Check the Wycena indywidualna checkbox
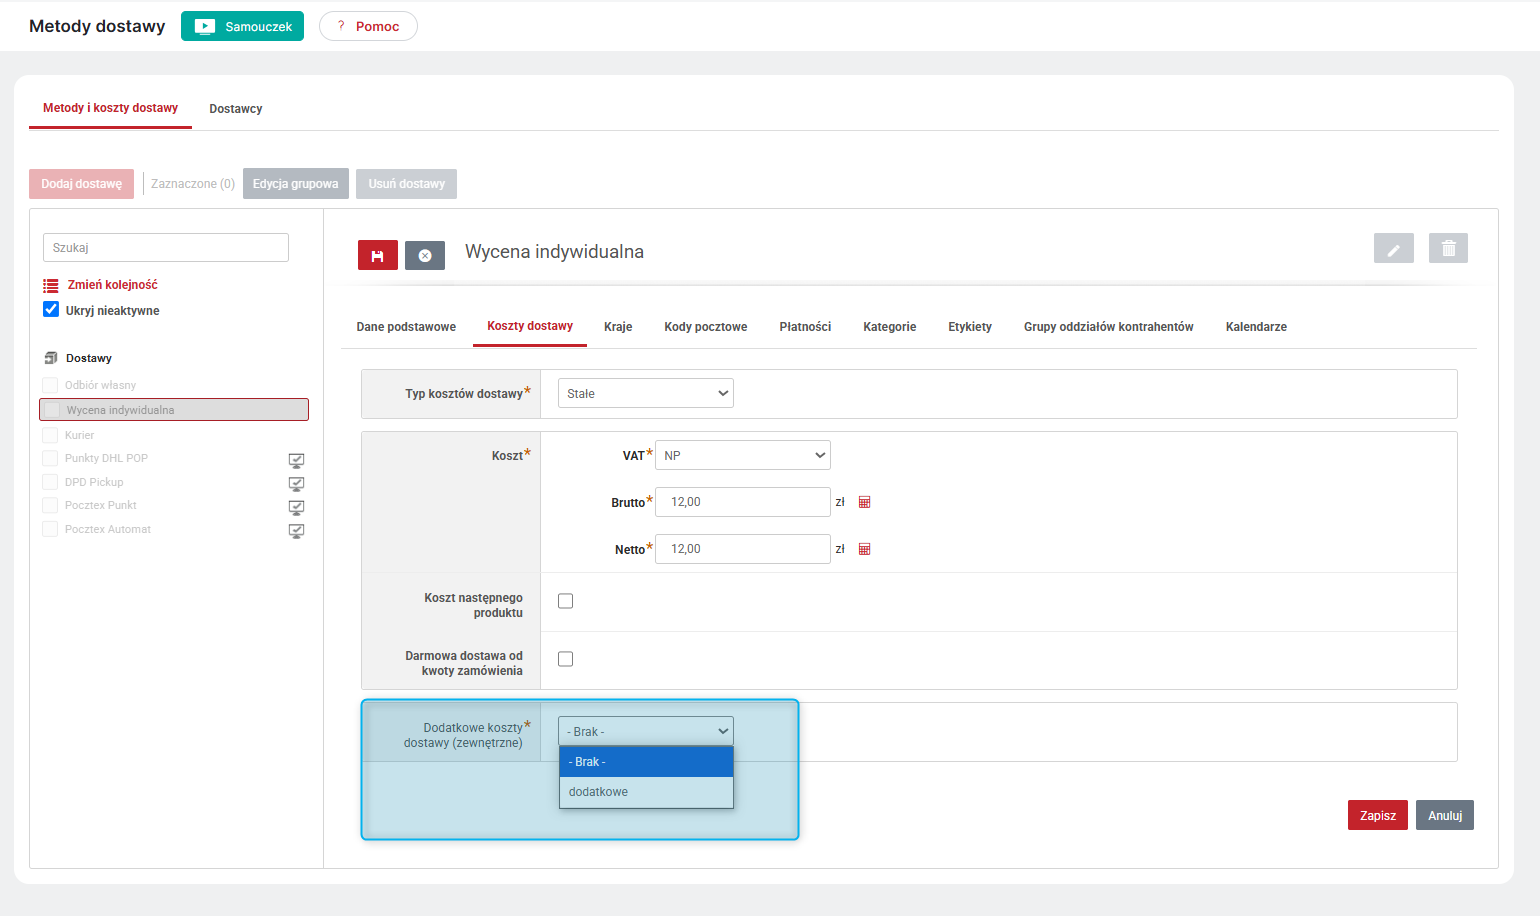 tap(52, 410)
